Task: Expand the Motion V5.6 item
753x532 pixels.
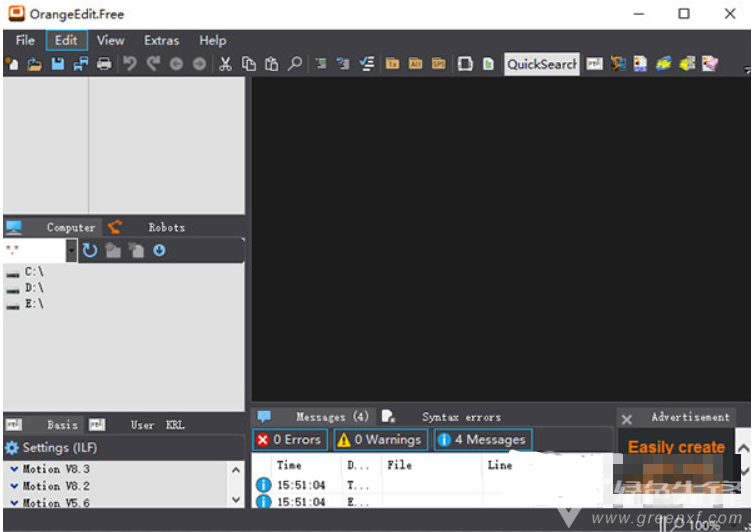Action: click(14, 502)
